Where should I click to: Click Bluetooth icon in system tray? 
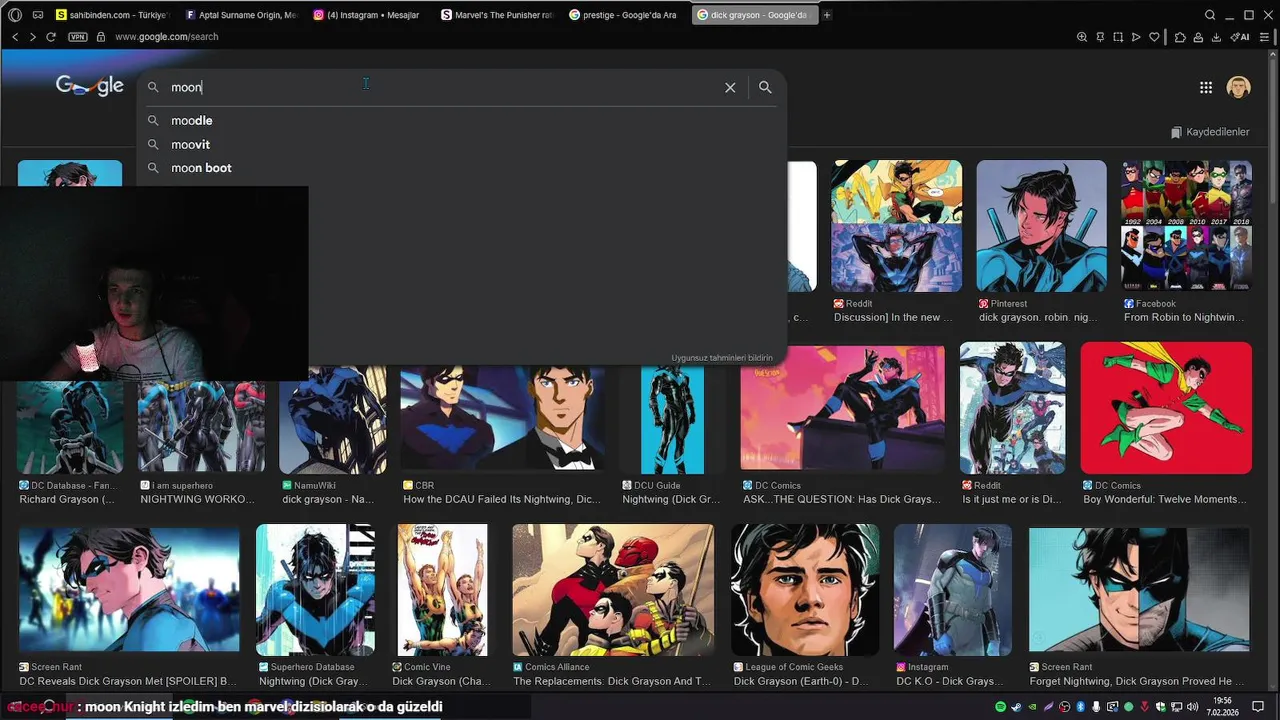1081,707
